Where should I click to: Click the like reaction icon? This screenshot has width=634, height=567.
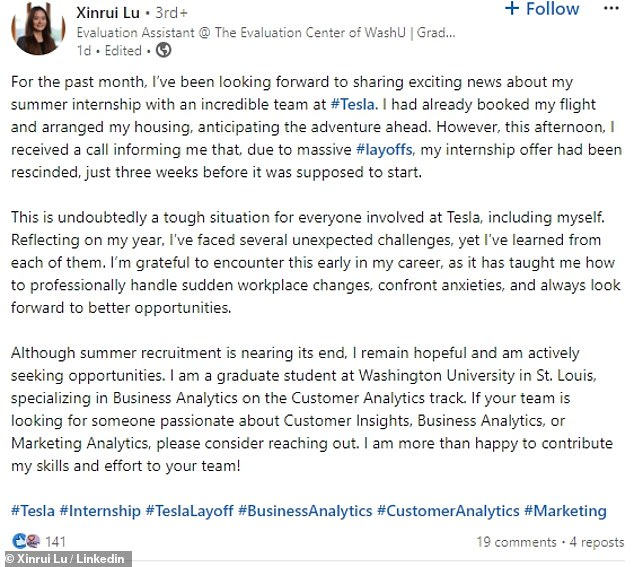pyautogui.click(x=19, y=541)
